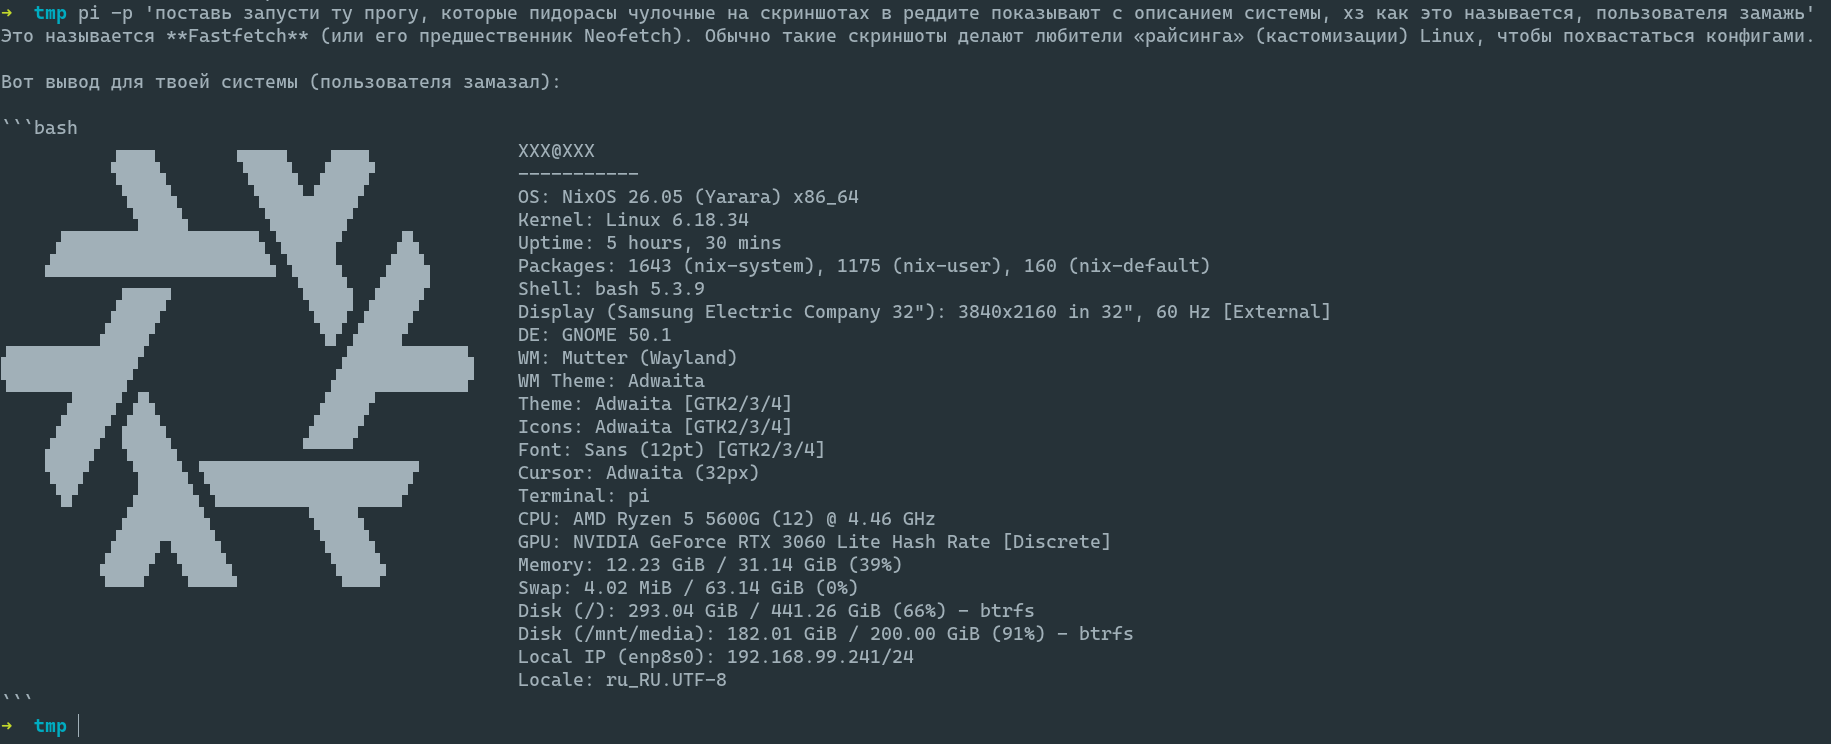
Task: Click the Display Samsung 3840x2160 line
Action: click(924, 312)
